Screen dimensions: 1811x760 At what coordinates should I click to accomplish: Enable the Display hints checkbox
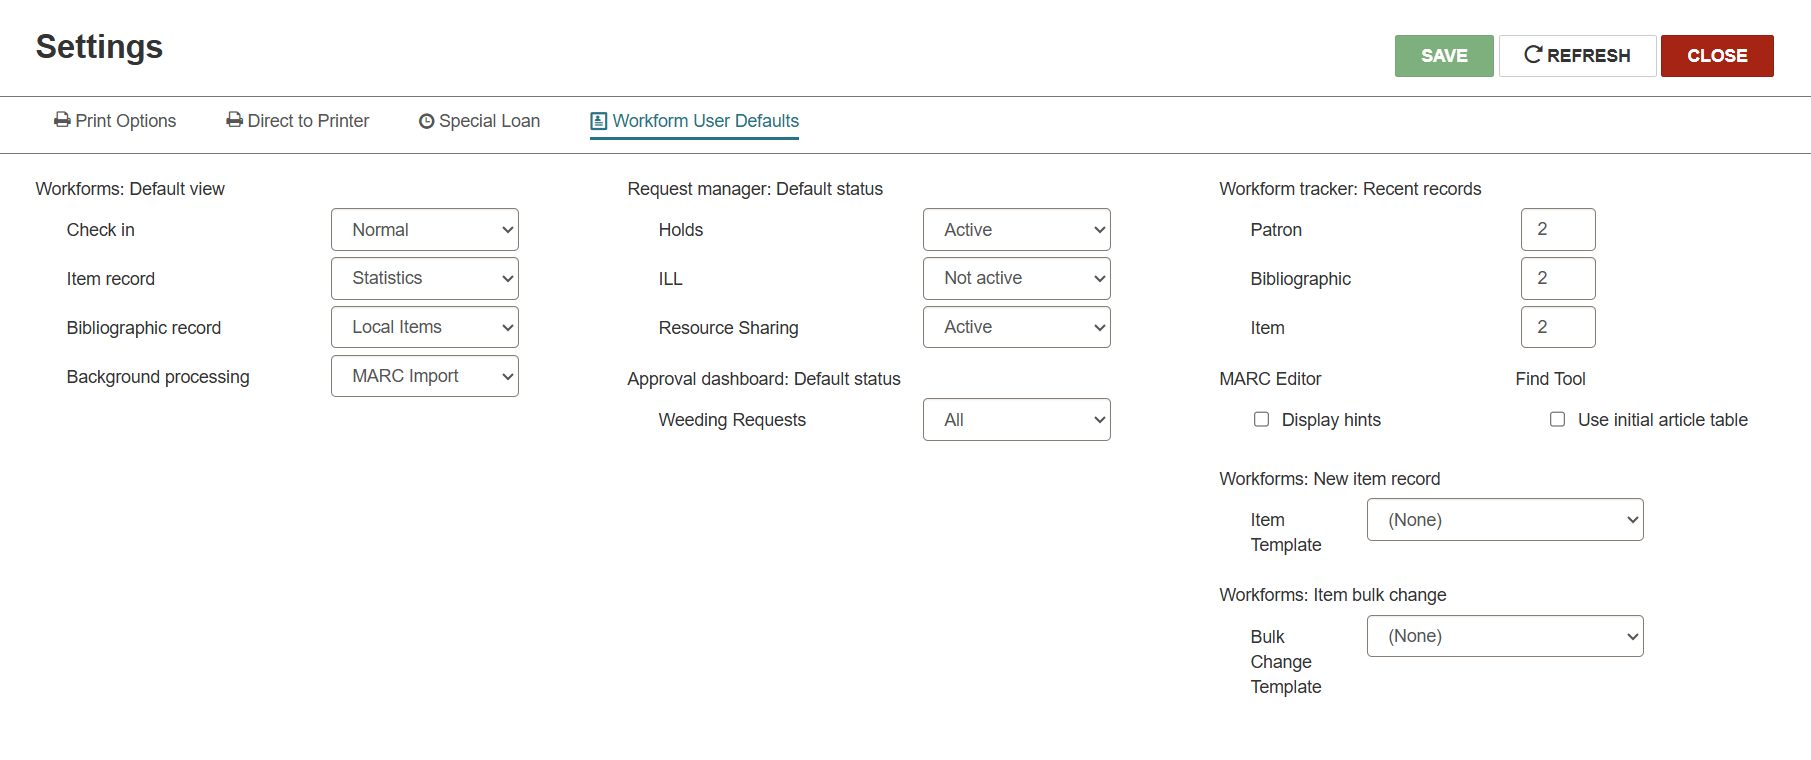[x=1262, y=419]
